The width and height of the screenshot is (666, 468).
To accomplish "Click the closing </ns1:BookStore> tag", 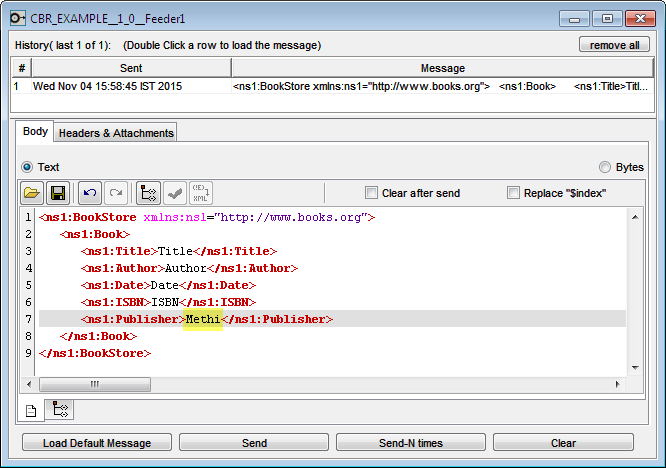I will [95, 353].
